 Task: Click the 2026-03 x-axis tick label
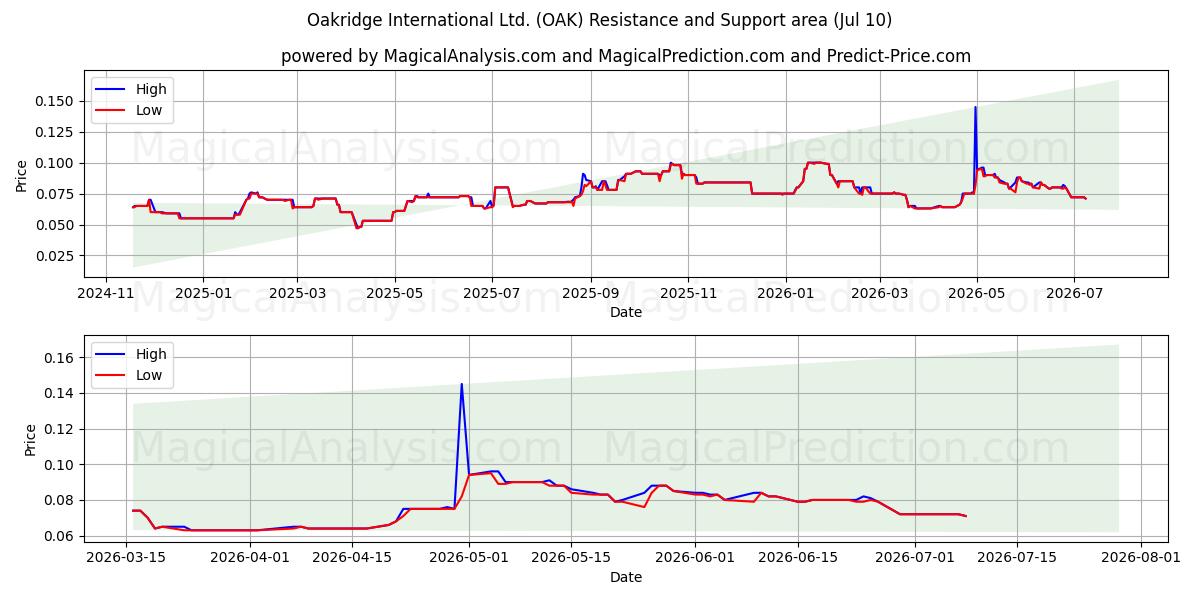click(878, 295)
